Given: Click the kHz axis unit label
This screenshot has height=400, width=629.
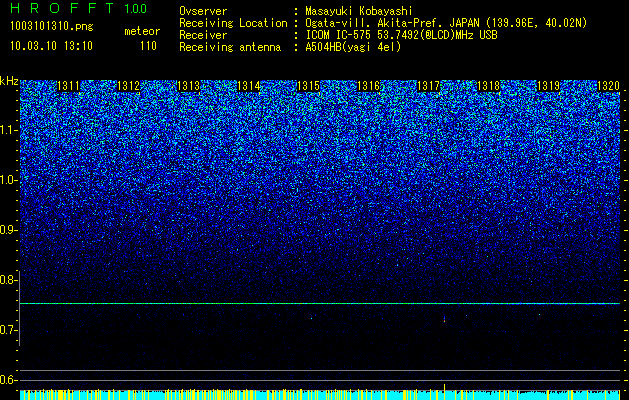Looking at the screenshot, I should click(9, 81).
